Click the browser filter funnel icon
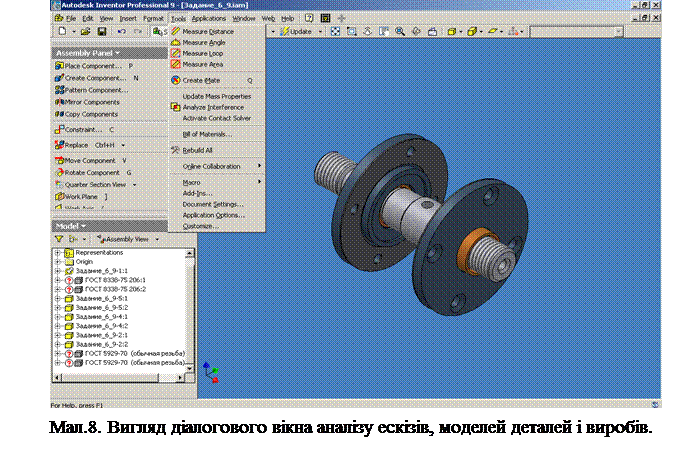 (x=58, y=239)
